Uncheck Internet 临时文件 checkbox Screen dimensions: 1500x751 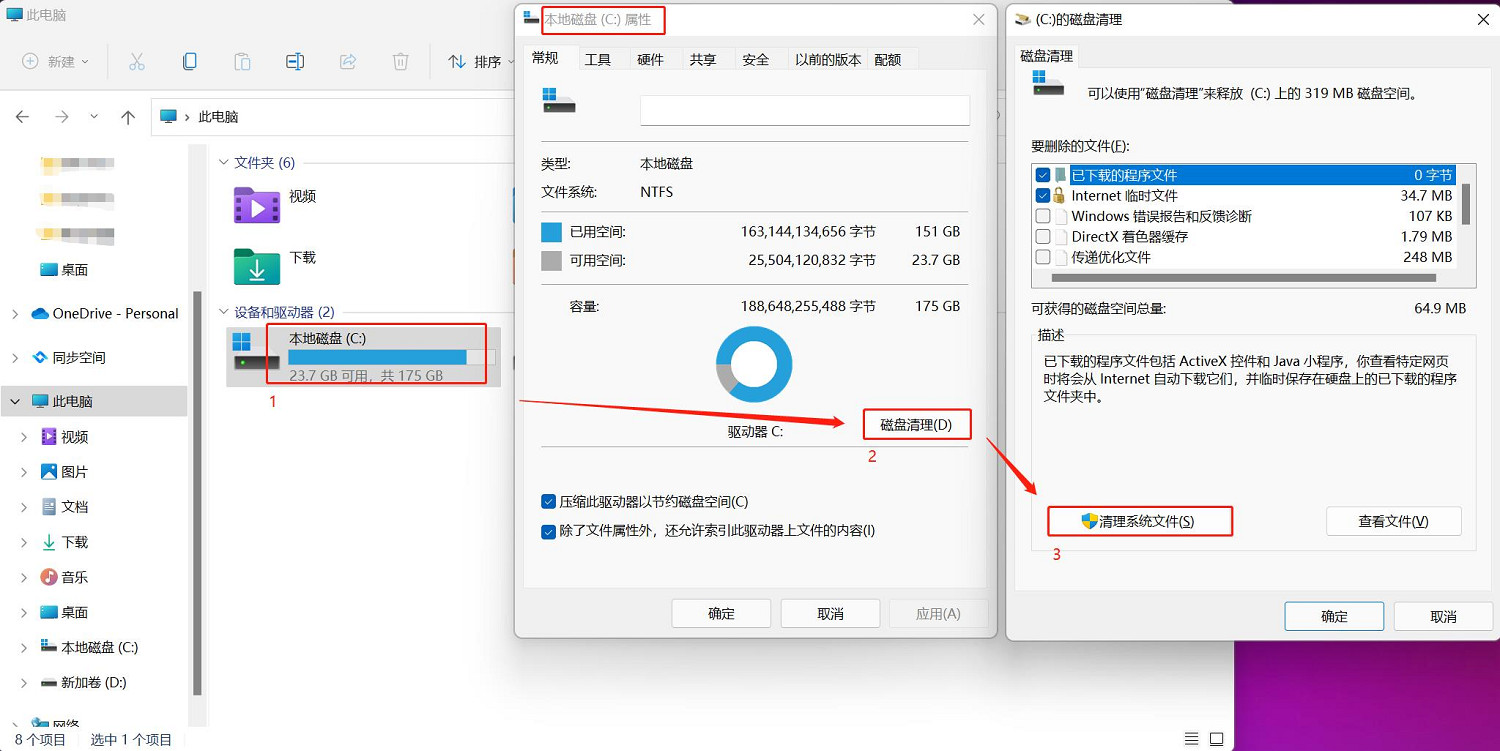(1043, 196)
